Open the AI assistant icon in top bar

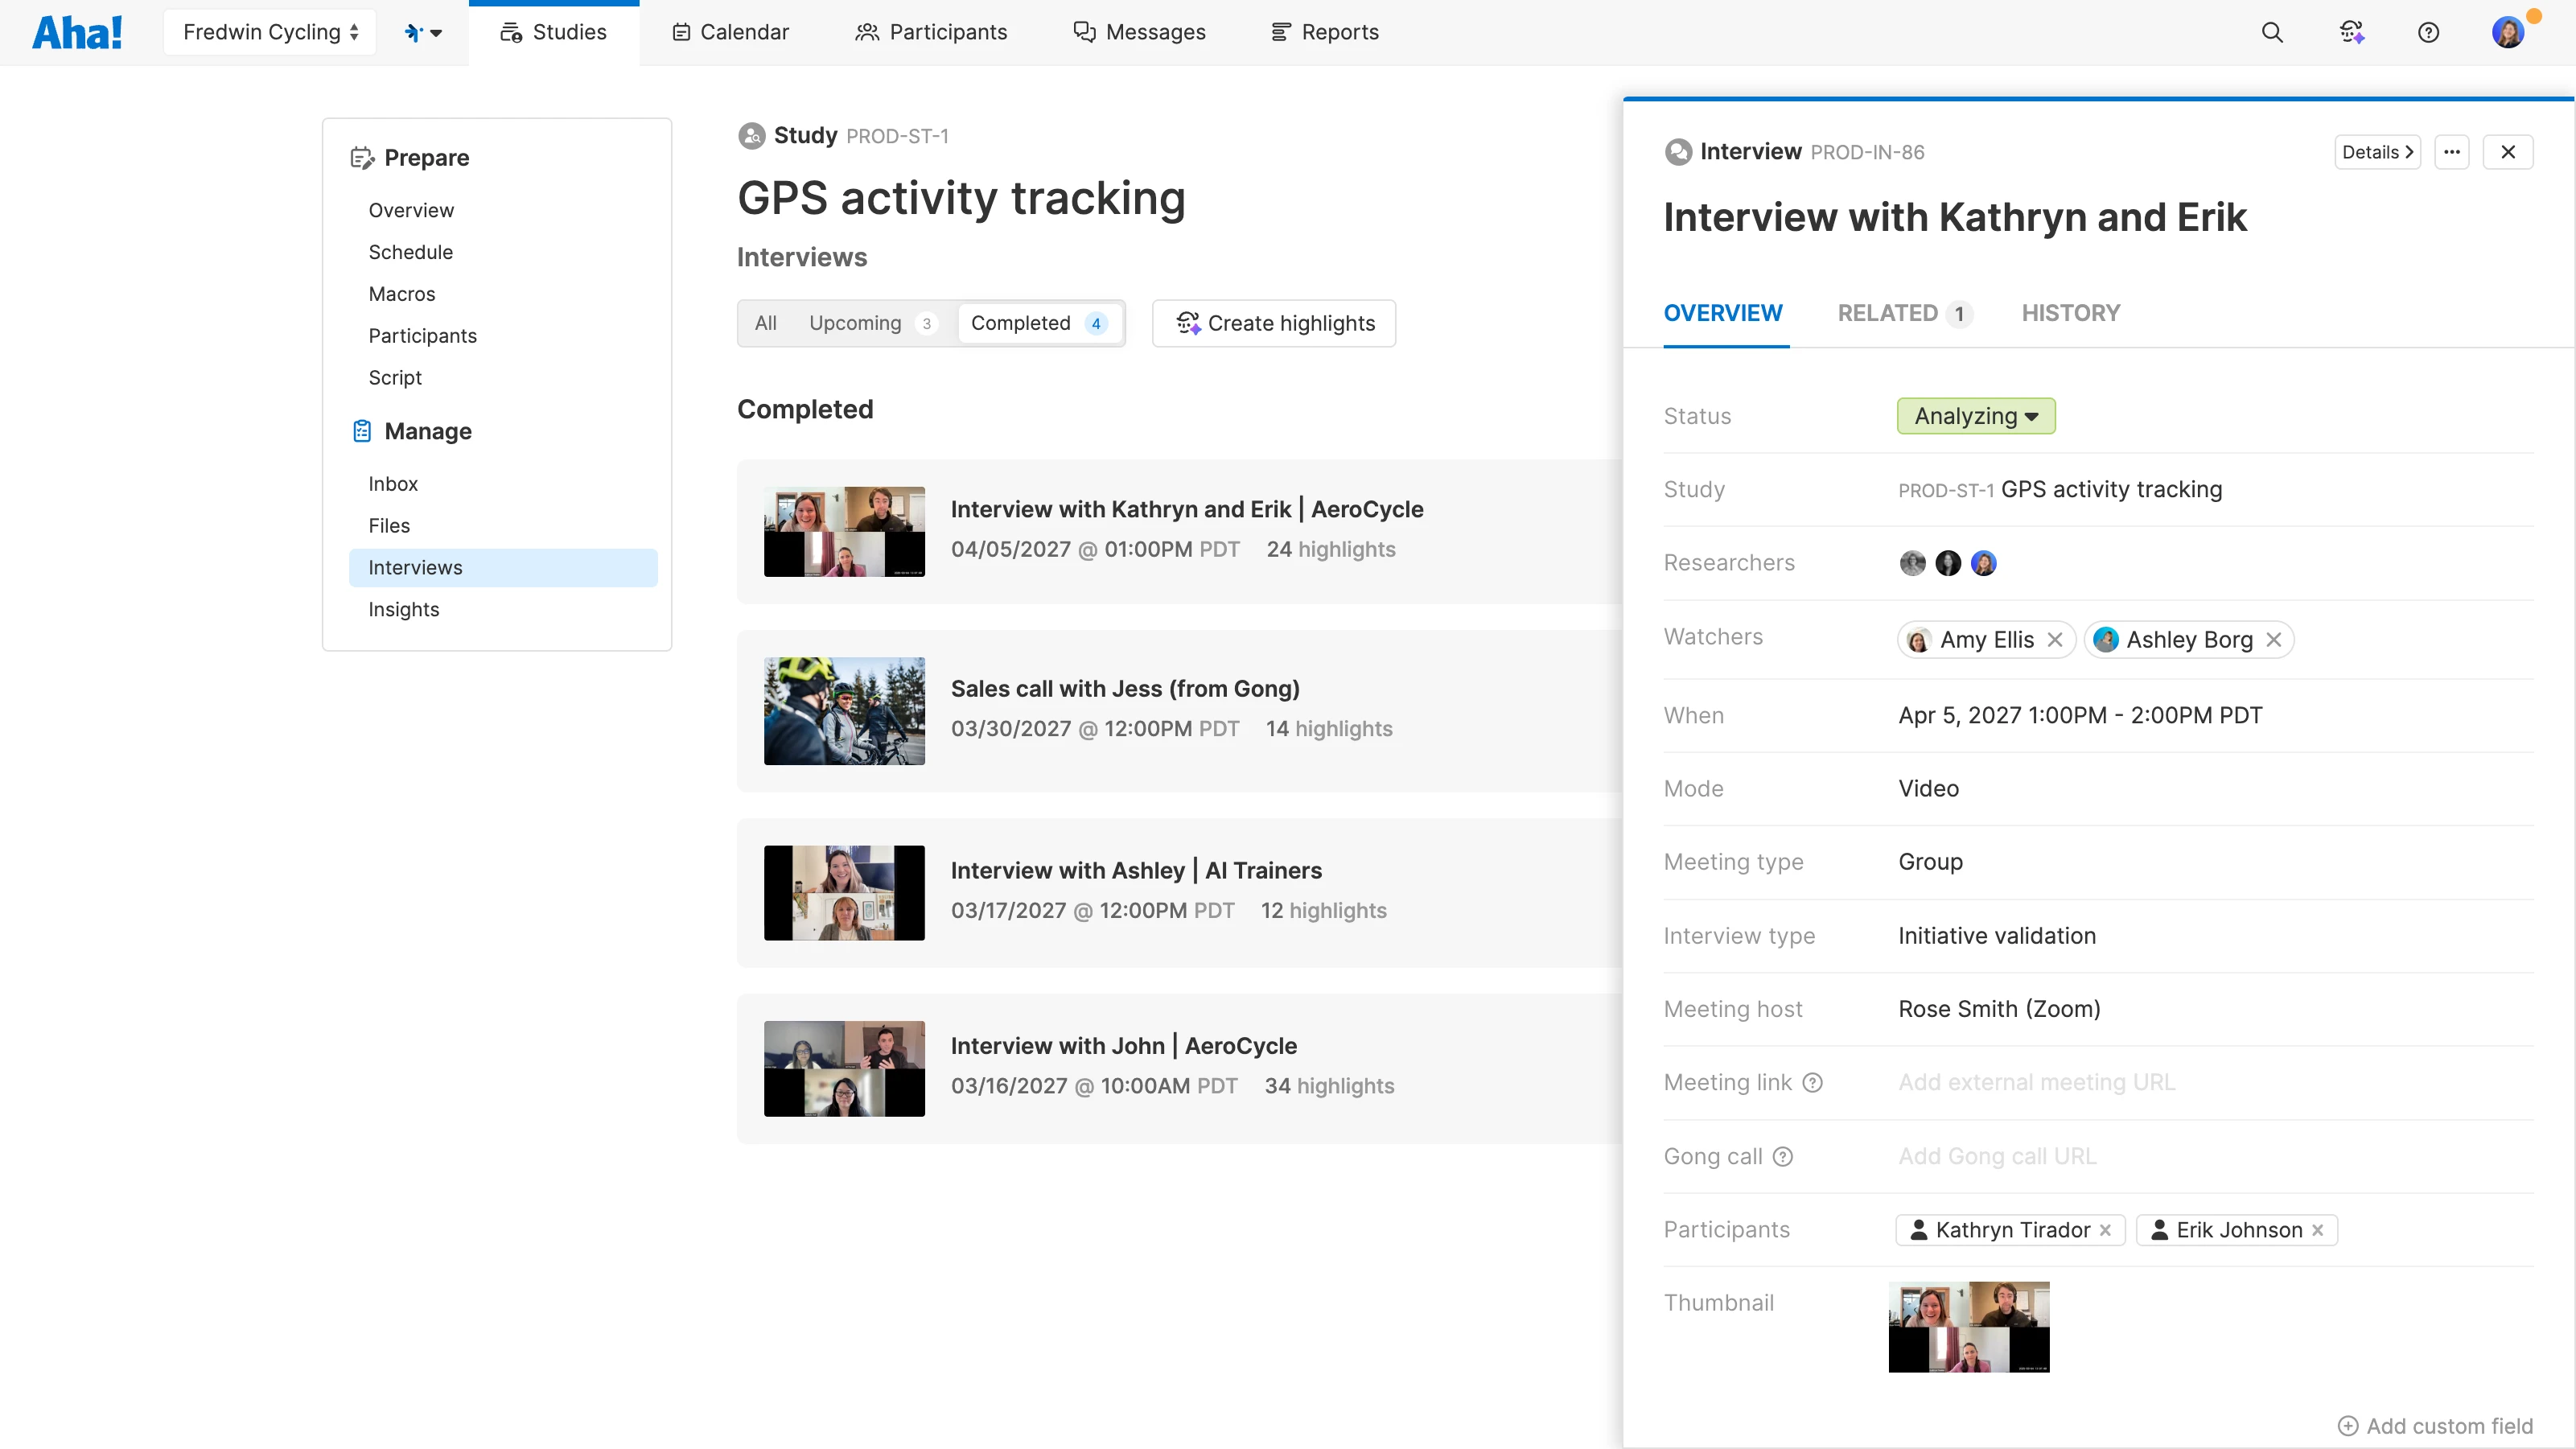pos(2351,32)
